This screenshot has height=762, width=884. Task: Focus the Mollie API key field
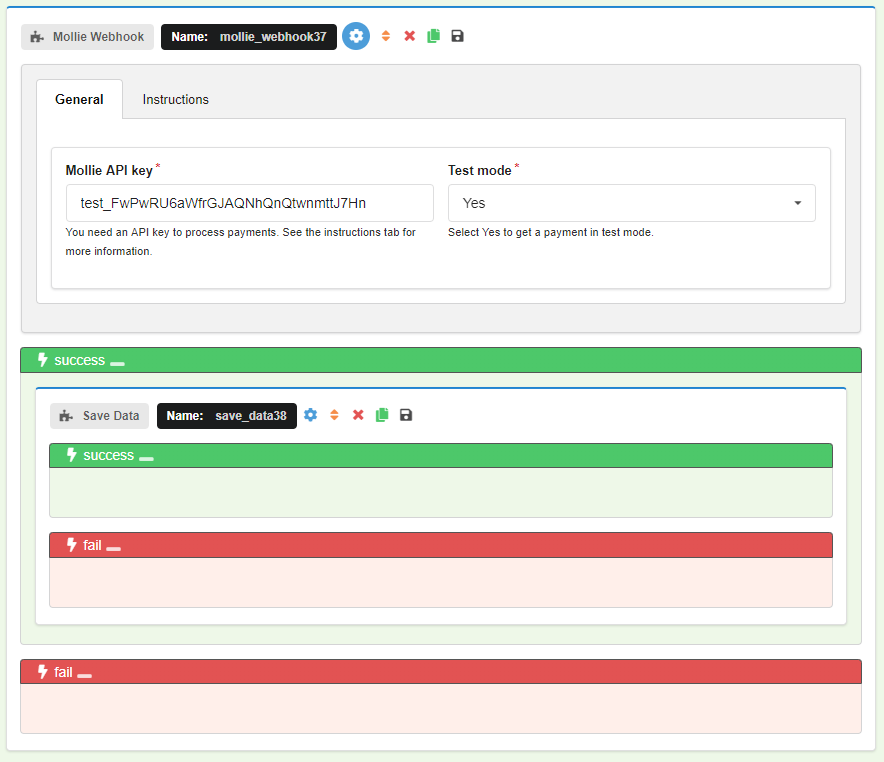pos(250,203)
